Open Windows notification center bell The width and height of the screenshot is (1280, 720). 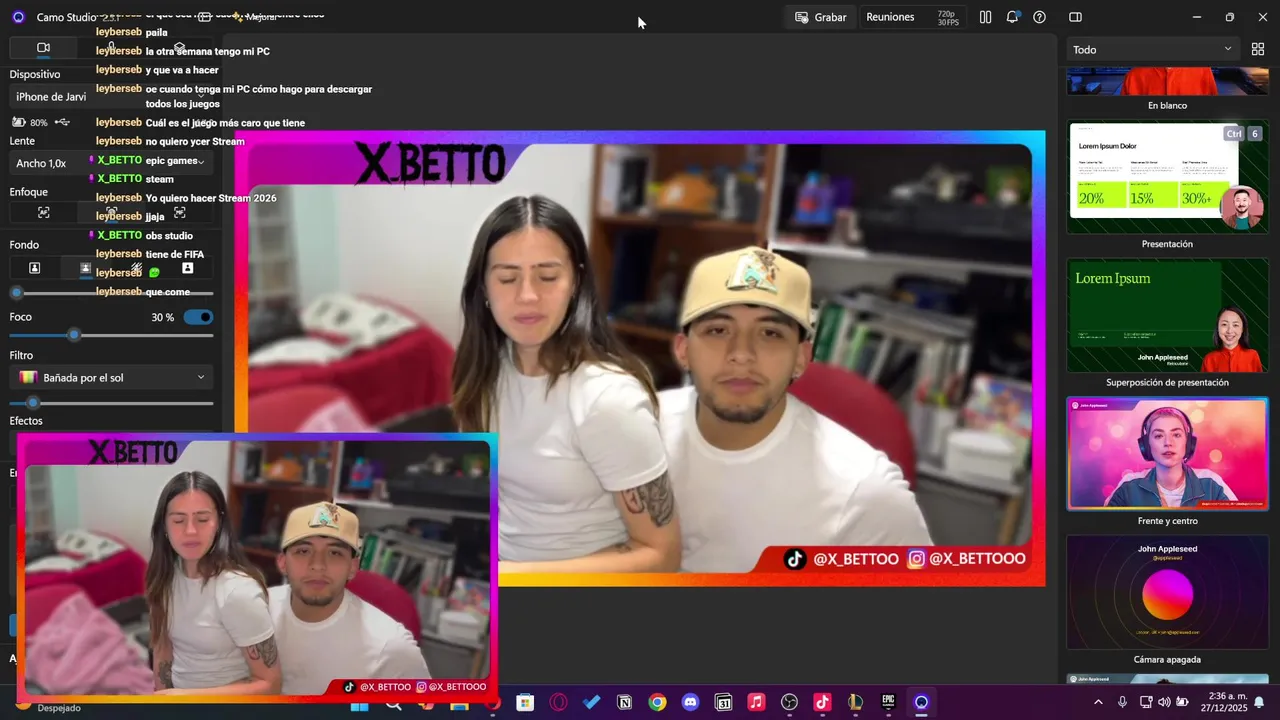[x=1259, y=702]
